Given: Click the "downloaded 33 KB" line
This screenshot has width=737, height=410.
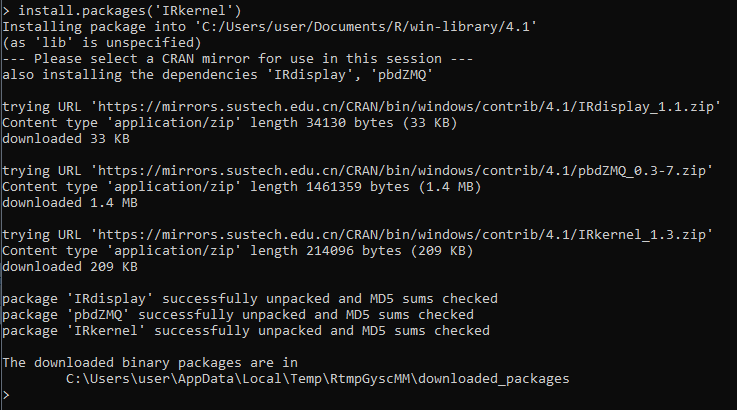Looking at the screenshot, I should click(66, 139).
